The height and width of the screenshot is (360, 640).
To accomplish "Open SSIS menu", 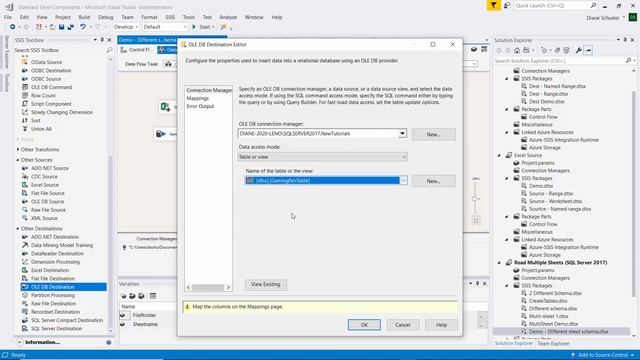I will (x=170, y=17).
